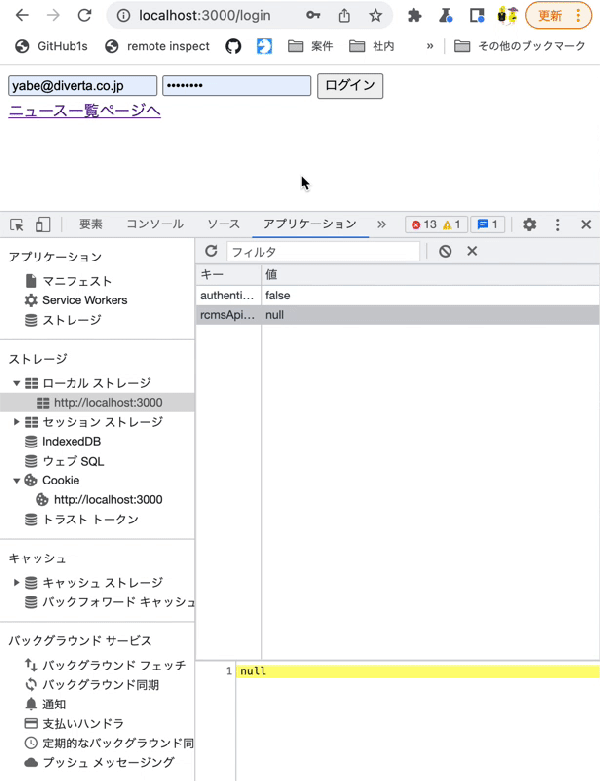Click the GitHub octocat bookmark icon
600x781 pixels.
[x=233, y=46]
